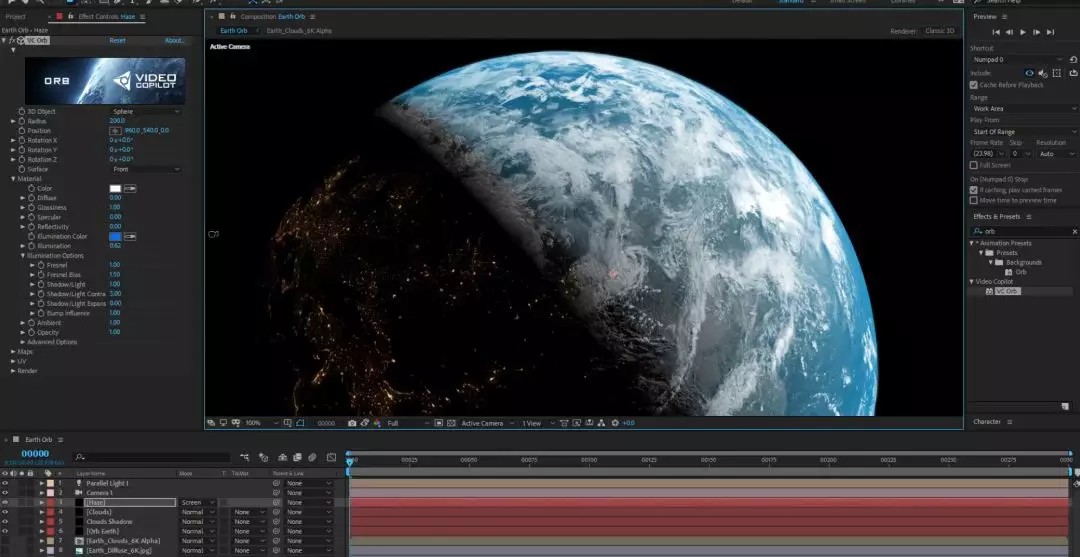Toggle include overlays icon in Preview
Screen dimensions: 1080x557
(1057, 73)
